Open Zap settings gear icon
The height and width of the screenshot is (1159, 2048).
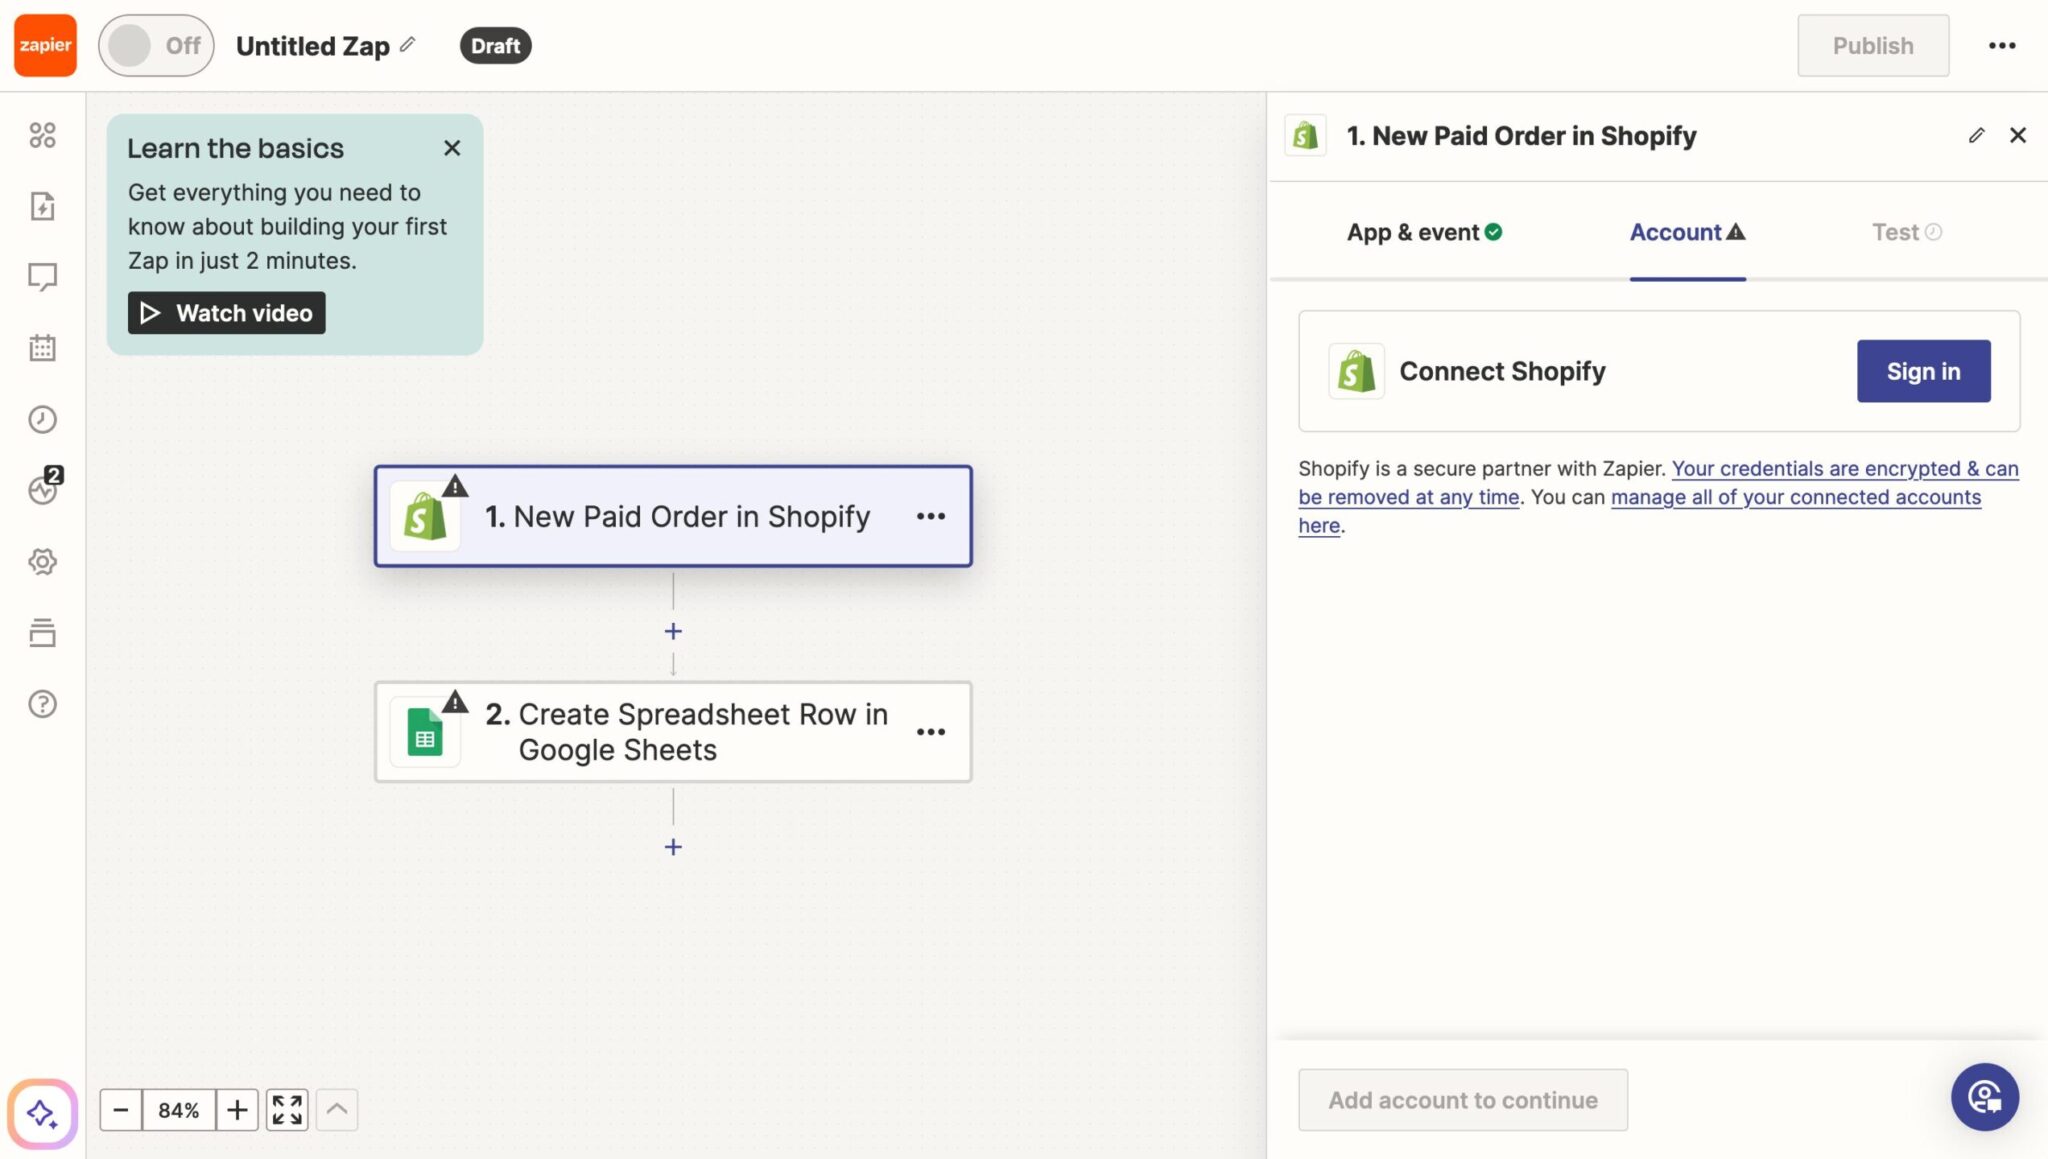[x=42, y=561]
